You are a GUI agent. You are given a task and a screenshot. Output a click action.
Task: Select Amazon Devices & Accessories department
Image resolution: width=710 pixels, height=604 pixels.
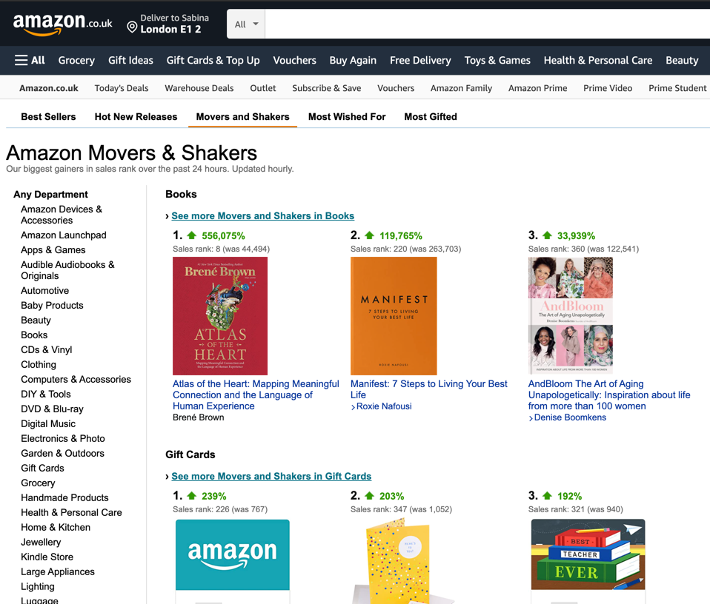pyautogui.click(x=62, y=215)
